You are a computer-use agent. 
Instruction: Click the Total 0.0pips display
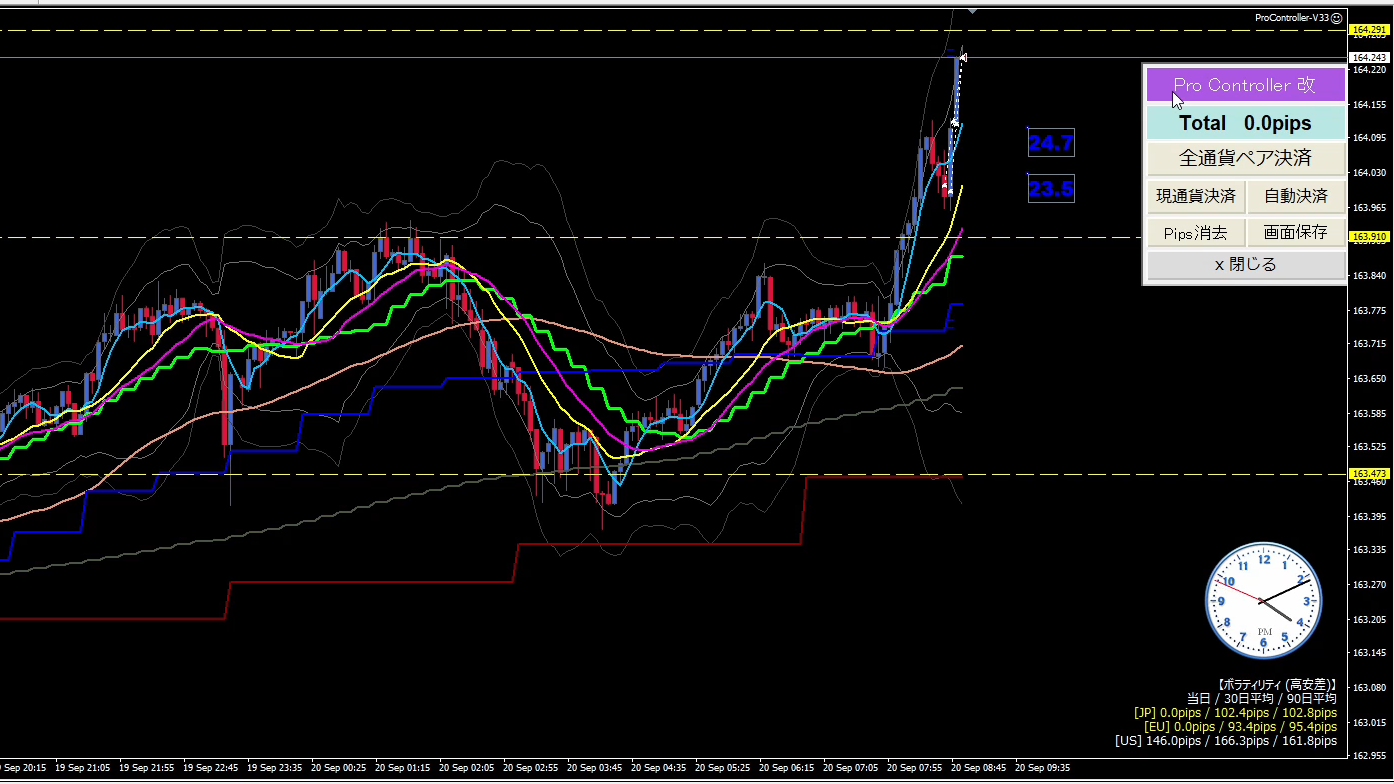[x=1245, y=123]
